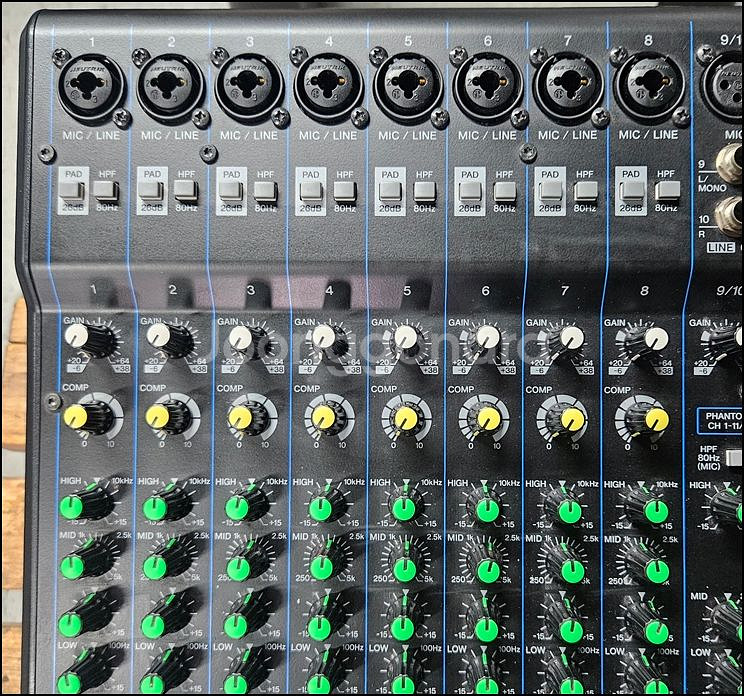Click the green HIGH EQ knob on channel 8

(656, 512)
